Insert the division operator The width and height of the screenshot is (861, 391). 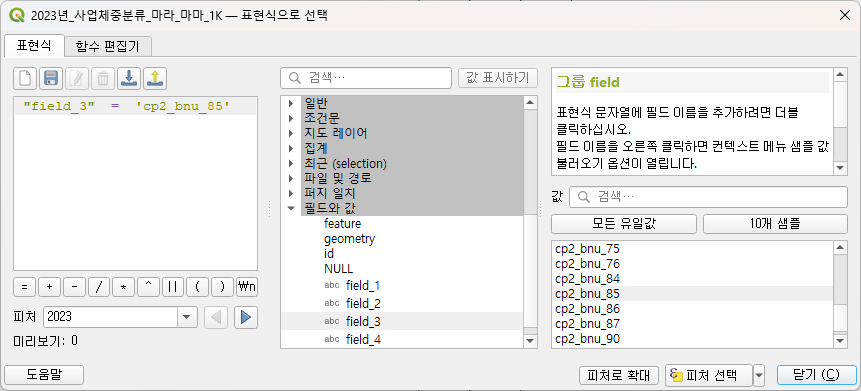pos(99,287)
